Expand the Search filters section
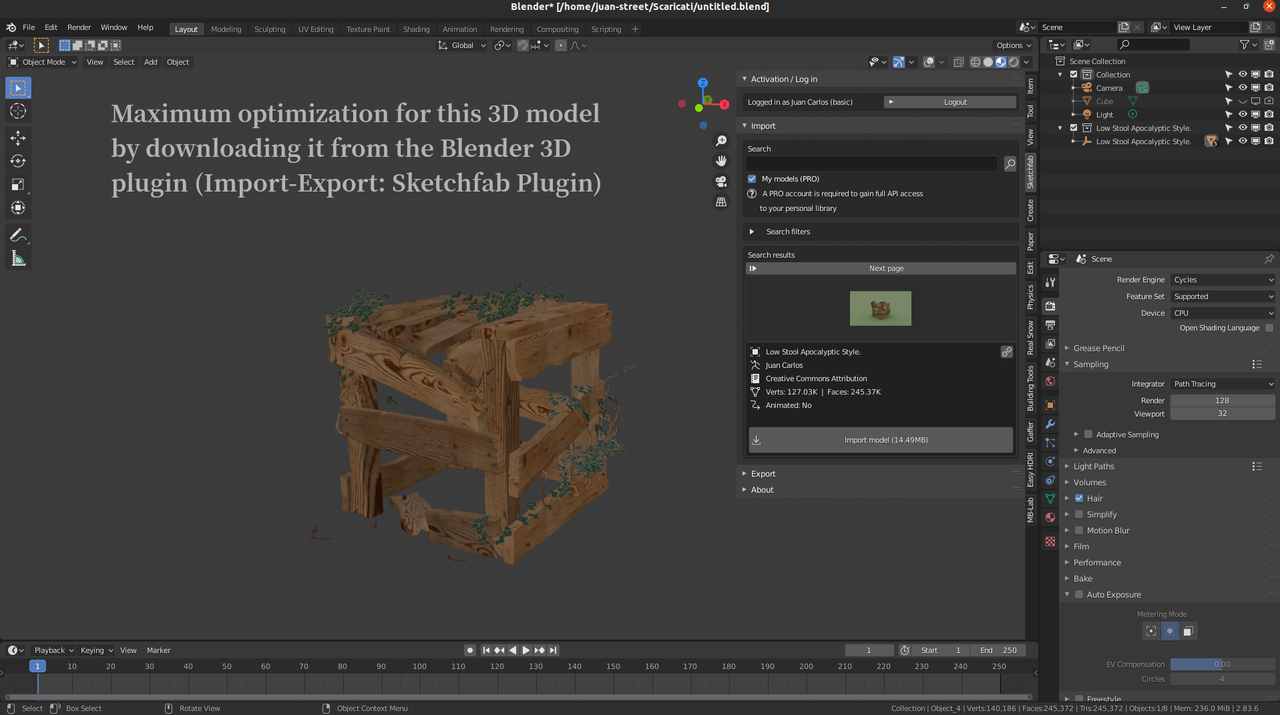This screenshot has height=715, width=1280. click(788, 232)
